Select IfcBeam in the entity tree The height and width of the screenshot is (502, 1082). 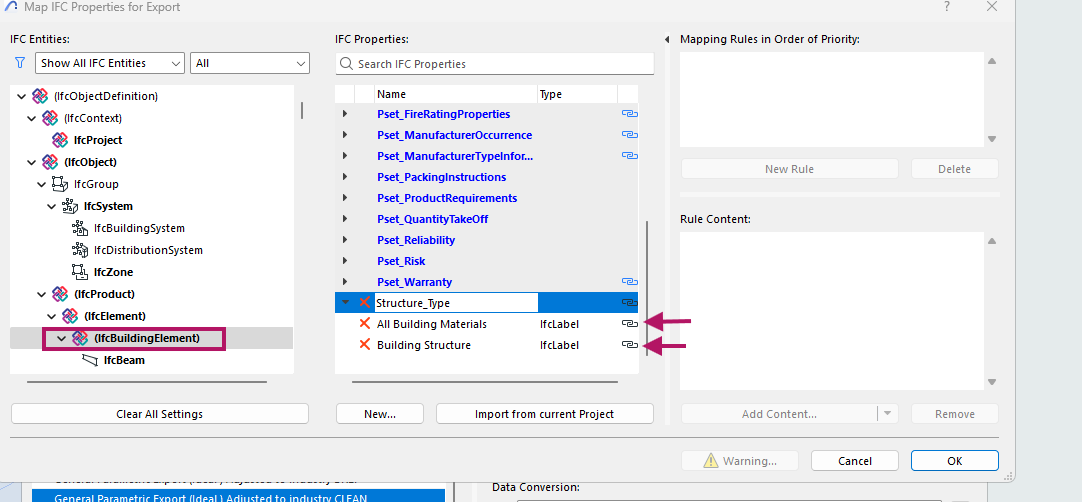124,360
